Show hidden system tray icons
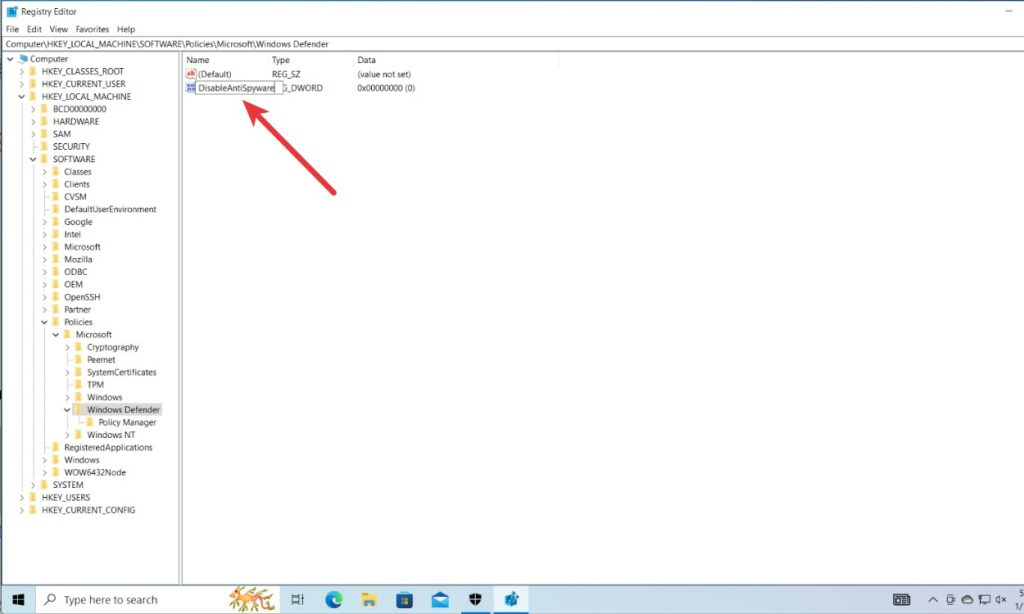1024x614 pixels. click(933, 600)
